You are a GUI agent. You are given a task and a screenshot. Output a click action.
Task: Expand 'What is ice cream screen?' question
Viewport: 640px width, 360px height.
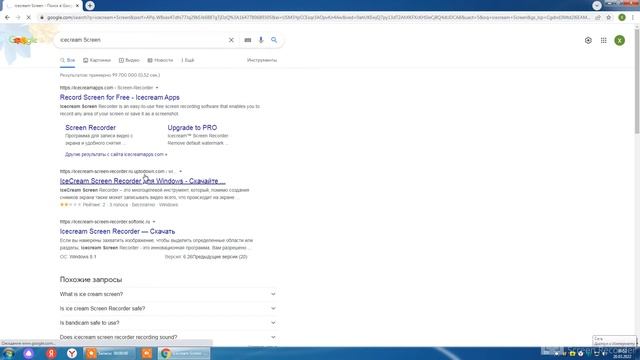(x=168, y=294)
